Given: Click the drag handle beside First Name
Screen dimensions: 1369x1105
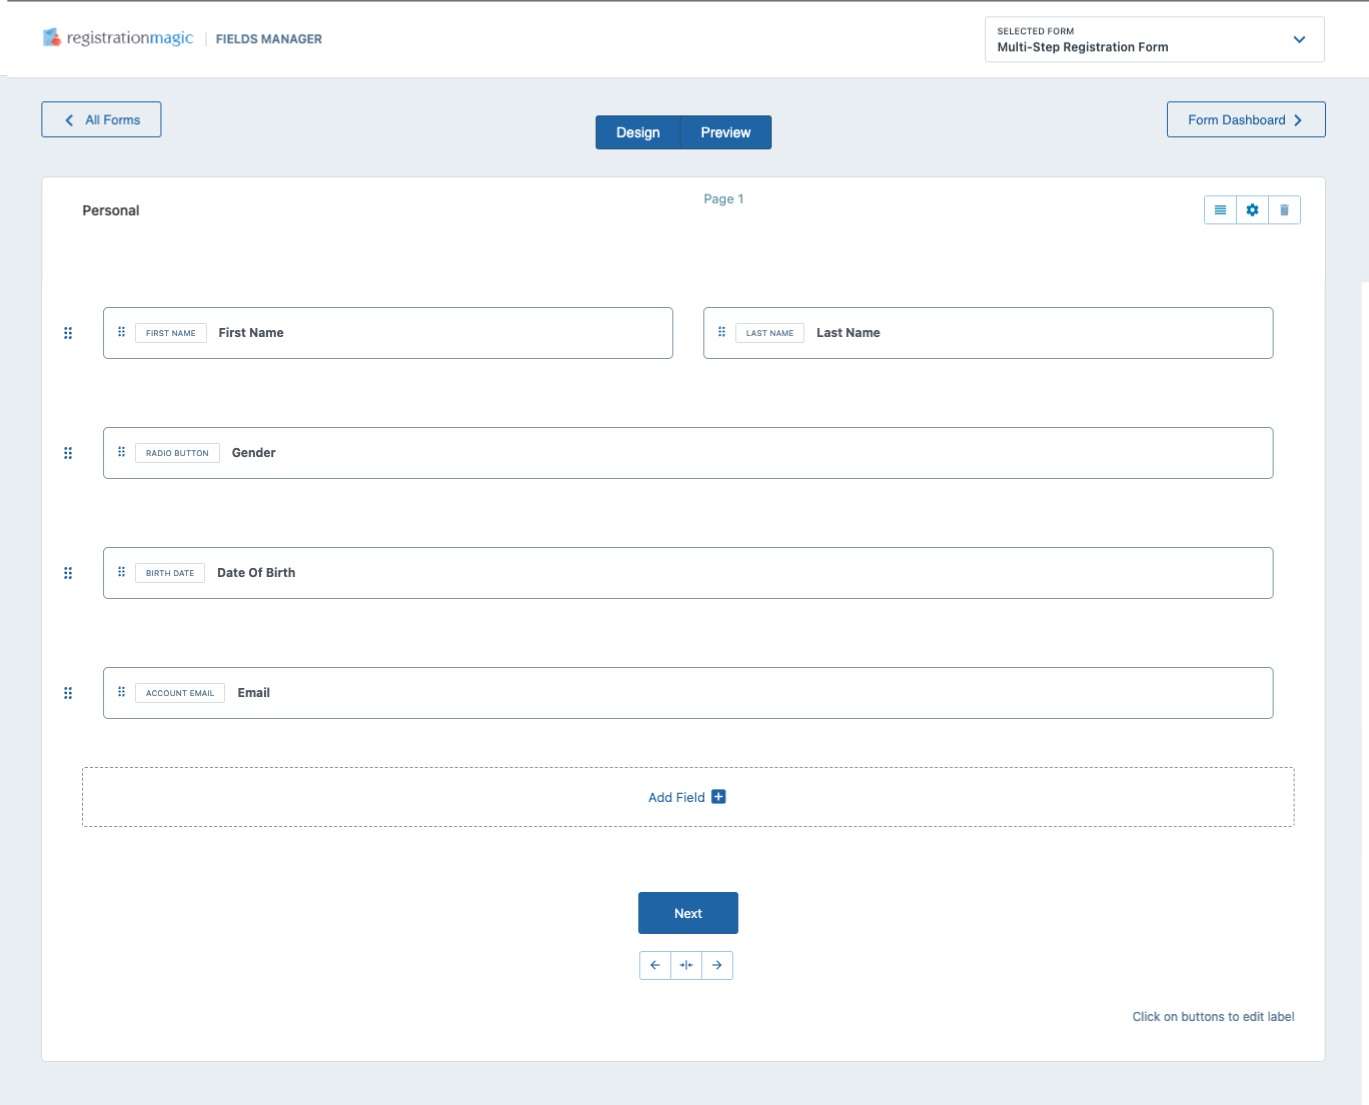Looking at the screenshot, I should point(121,332).
